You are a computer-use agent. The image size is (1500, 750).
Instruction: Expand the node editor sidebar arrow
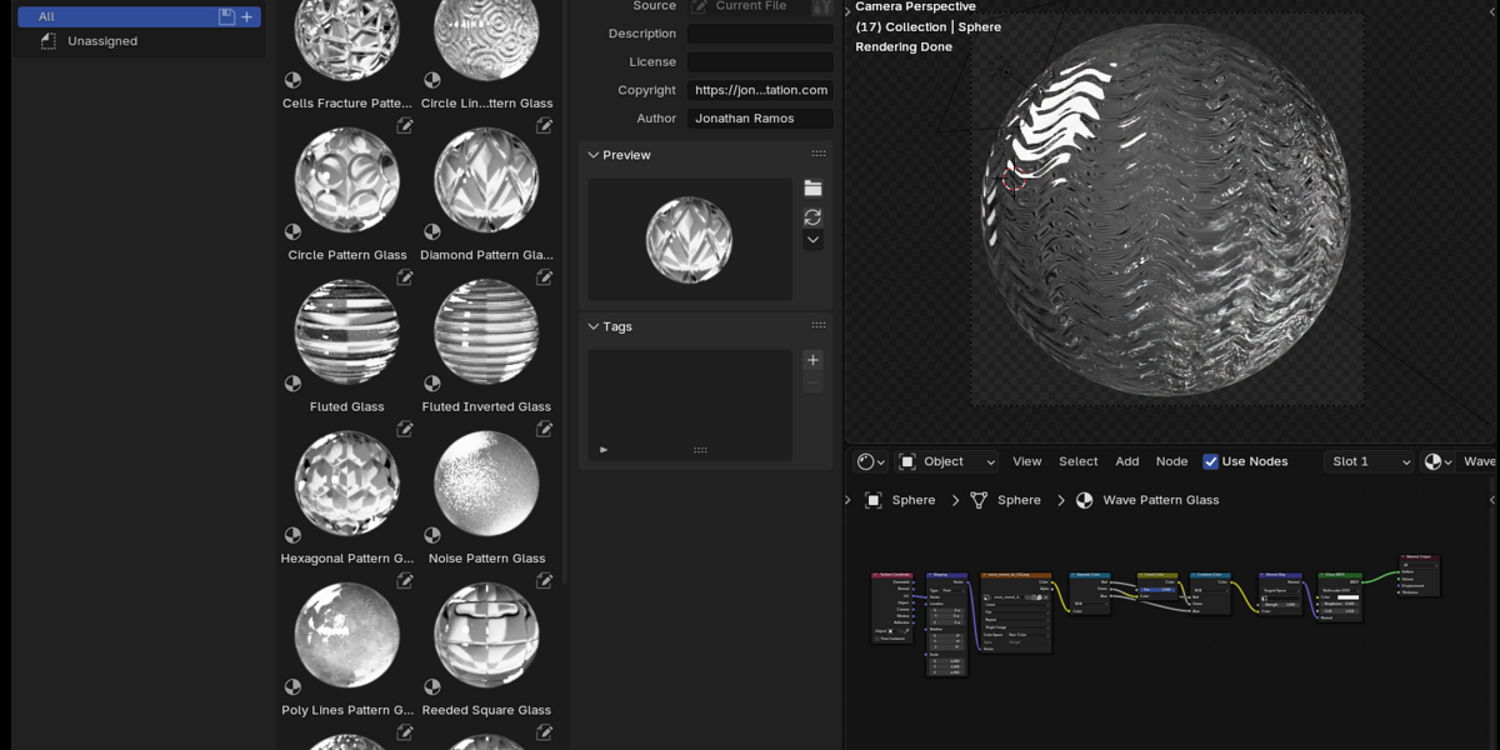click(1493, 500)
